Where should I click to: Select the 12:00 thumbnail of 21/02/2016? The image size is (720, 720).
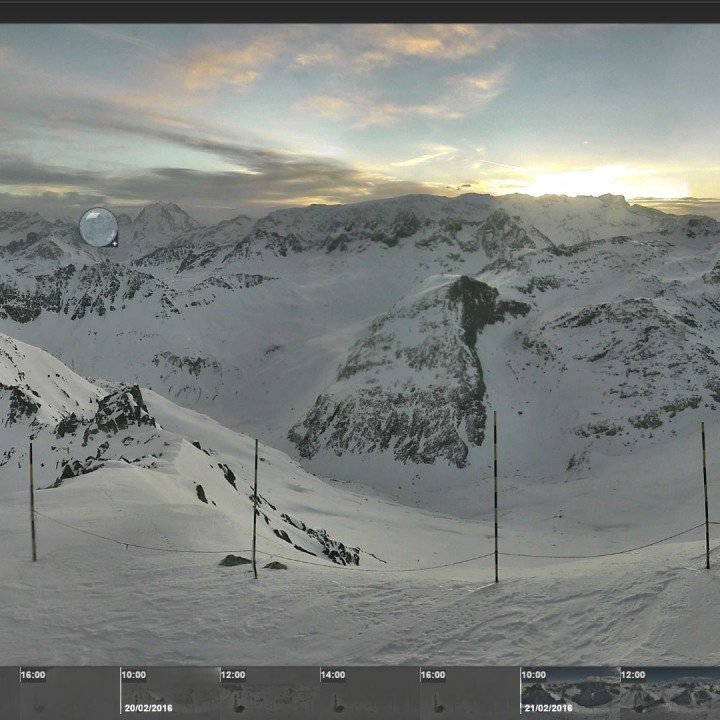pyautogui.click(x=670, y=691)
